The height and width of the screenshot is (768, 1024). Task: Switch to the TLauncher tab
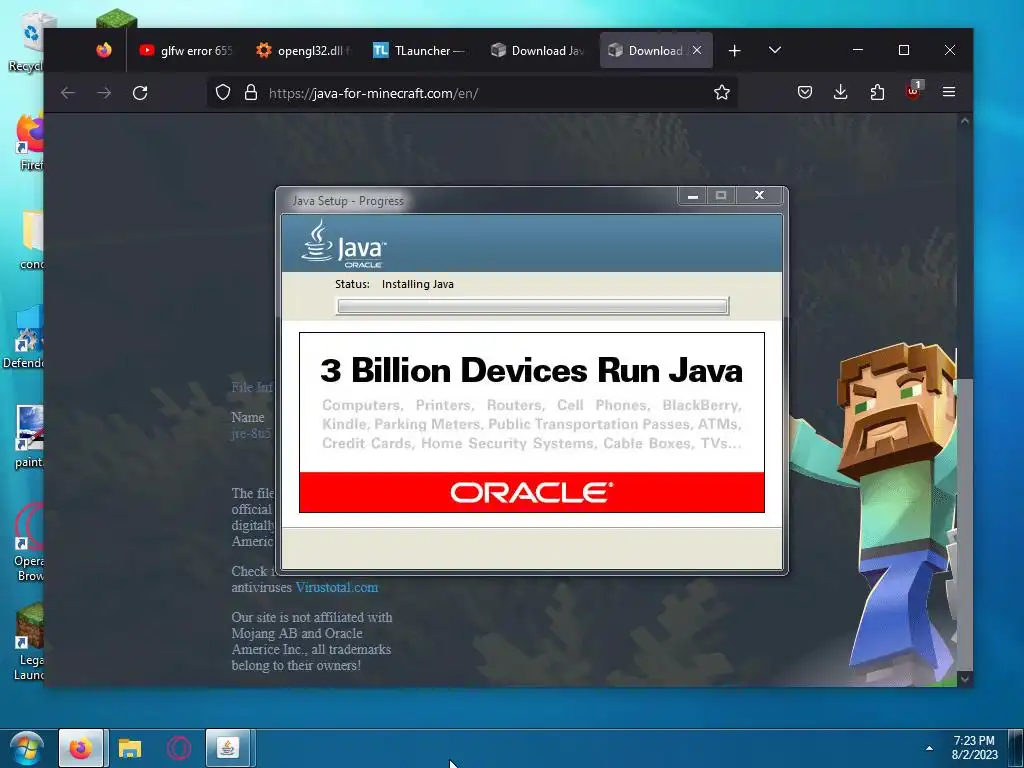[419, 50]
